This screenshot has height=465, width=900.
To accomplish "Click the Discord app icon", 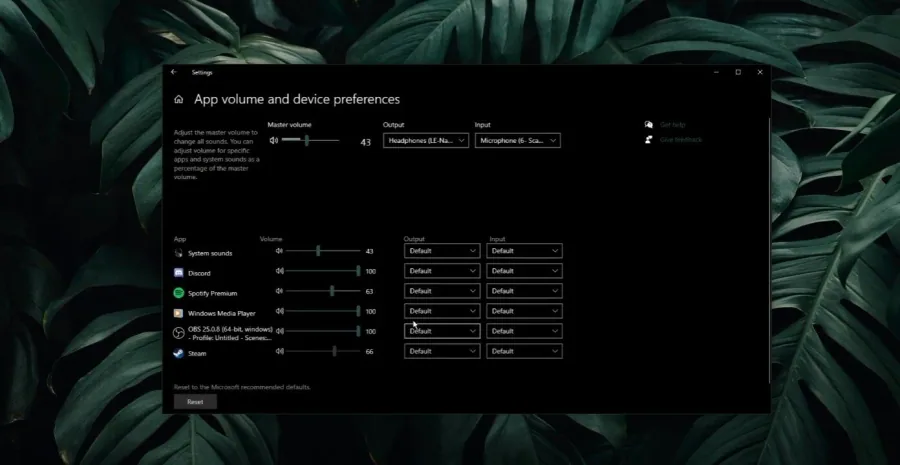I will coord(179,273).
